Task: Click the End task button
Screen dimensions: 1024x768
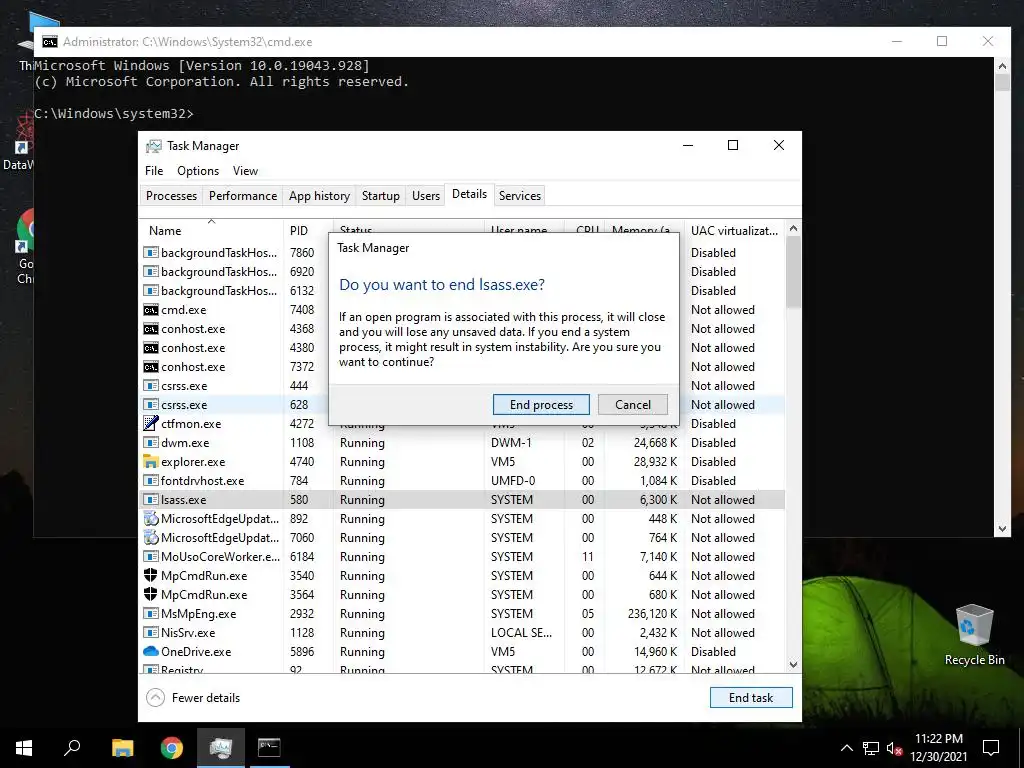Action: [751, 697]
